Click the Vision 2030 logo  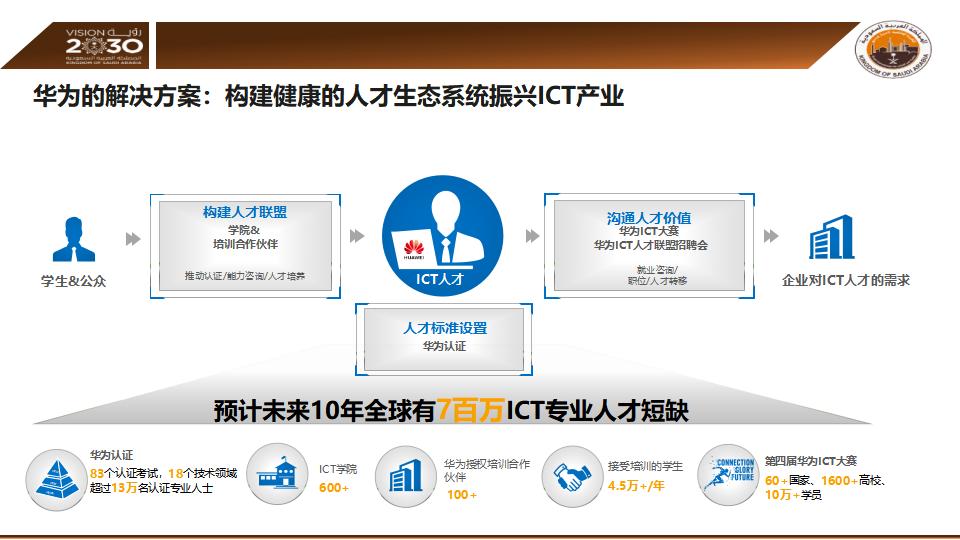coord(104,45)
